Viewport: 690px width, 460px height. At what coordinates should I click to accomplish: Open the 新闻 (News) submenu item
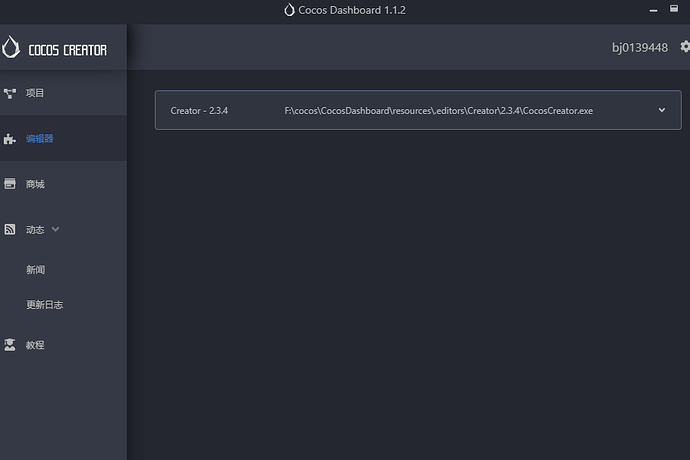click(x=36, y=270)
